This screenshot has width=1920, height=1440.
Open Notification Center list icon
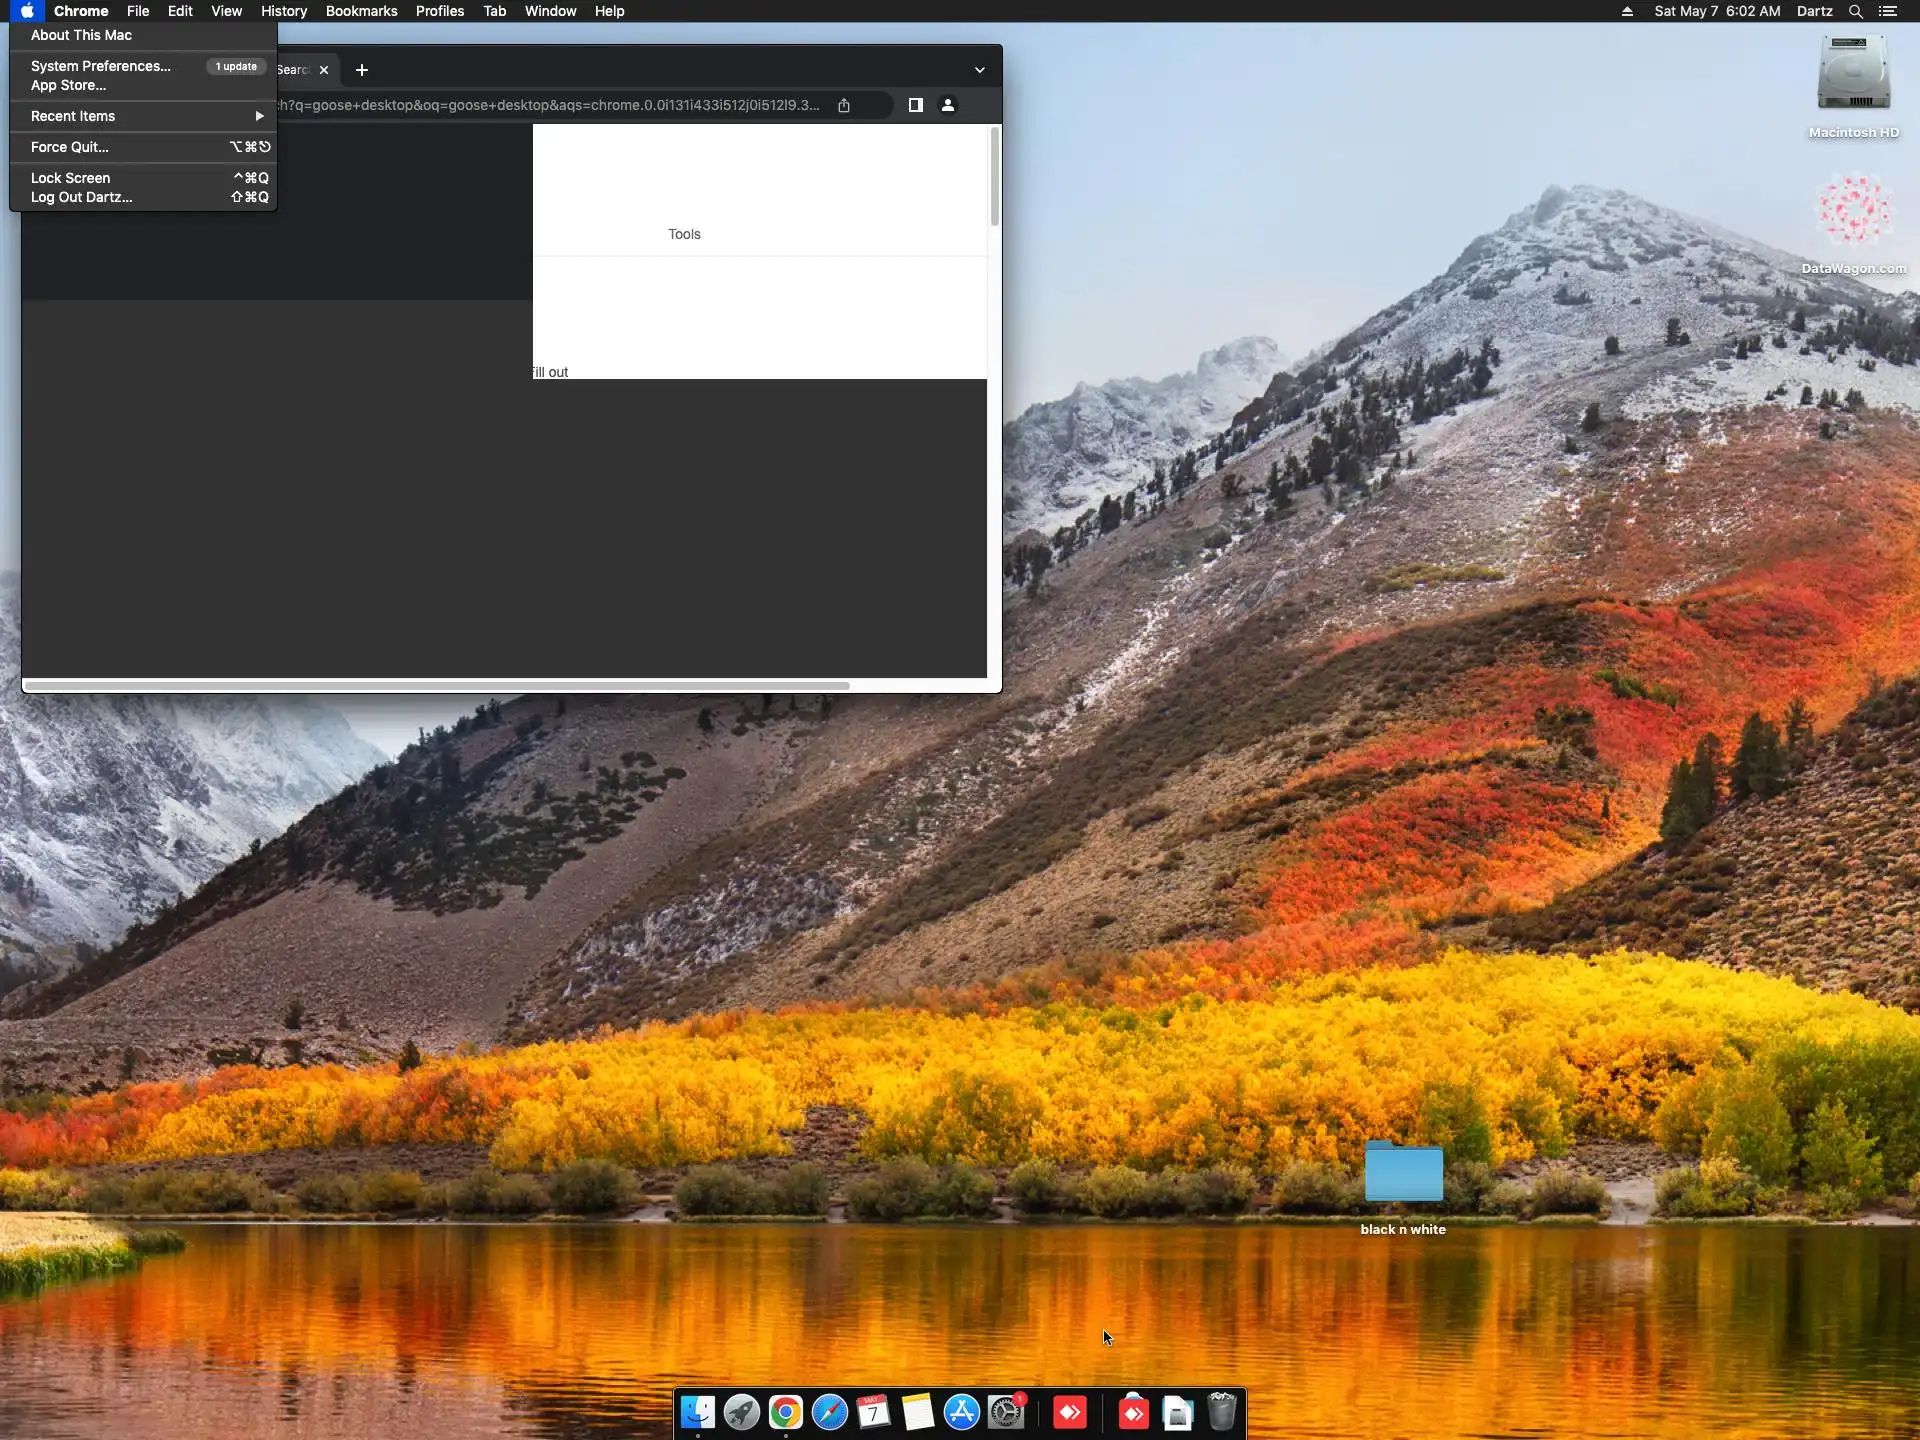(1888, 11)
